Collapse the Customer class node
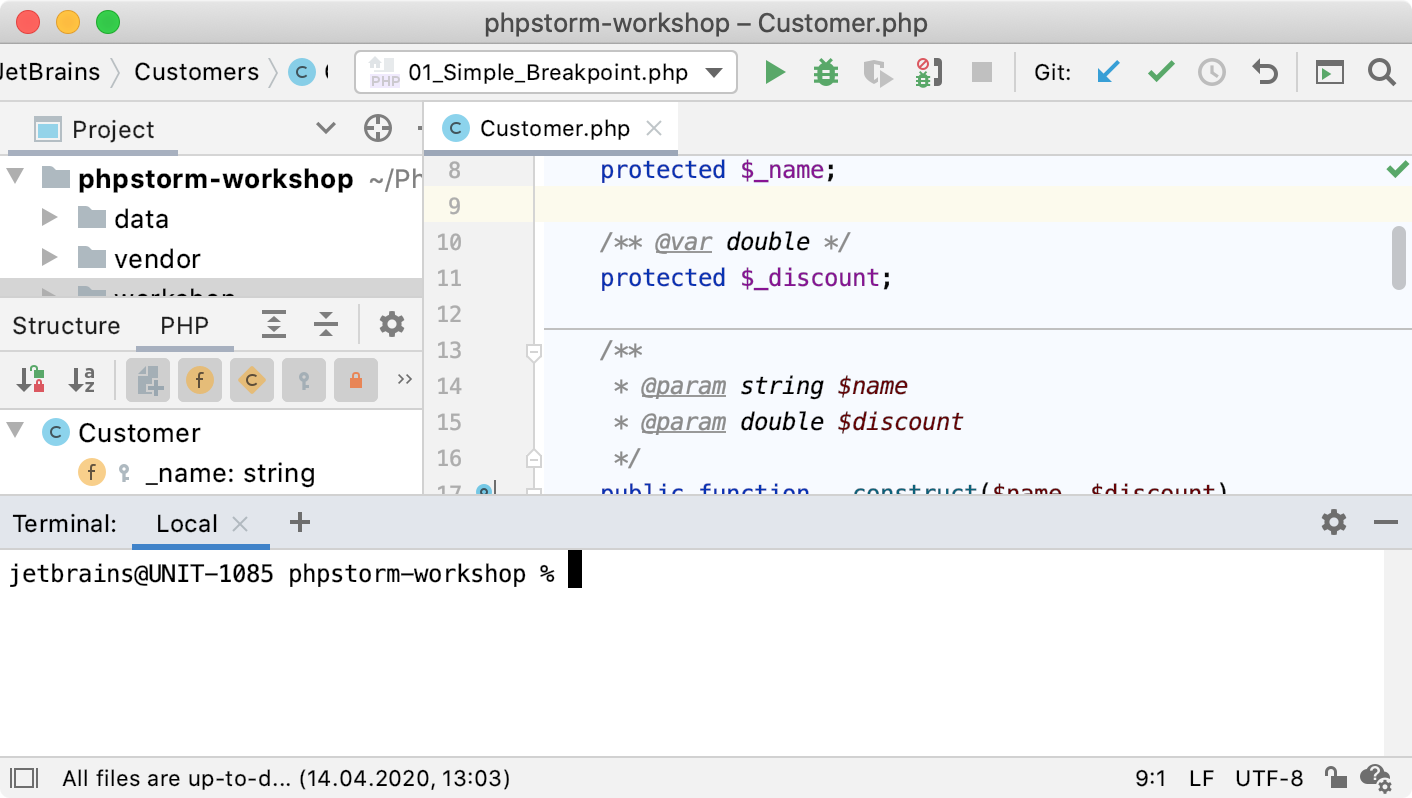Image resolution: width=1412 pixels, height=798 pixels. (16, 432)
